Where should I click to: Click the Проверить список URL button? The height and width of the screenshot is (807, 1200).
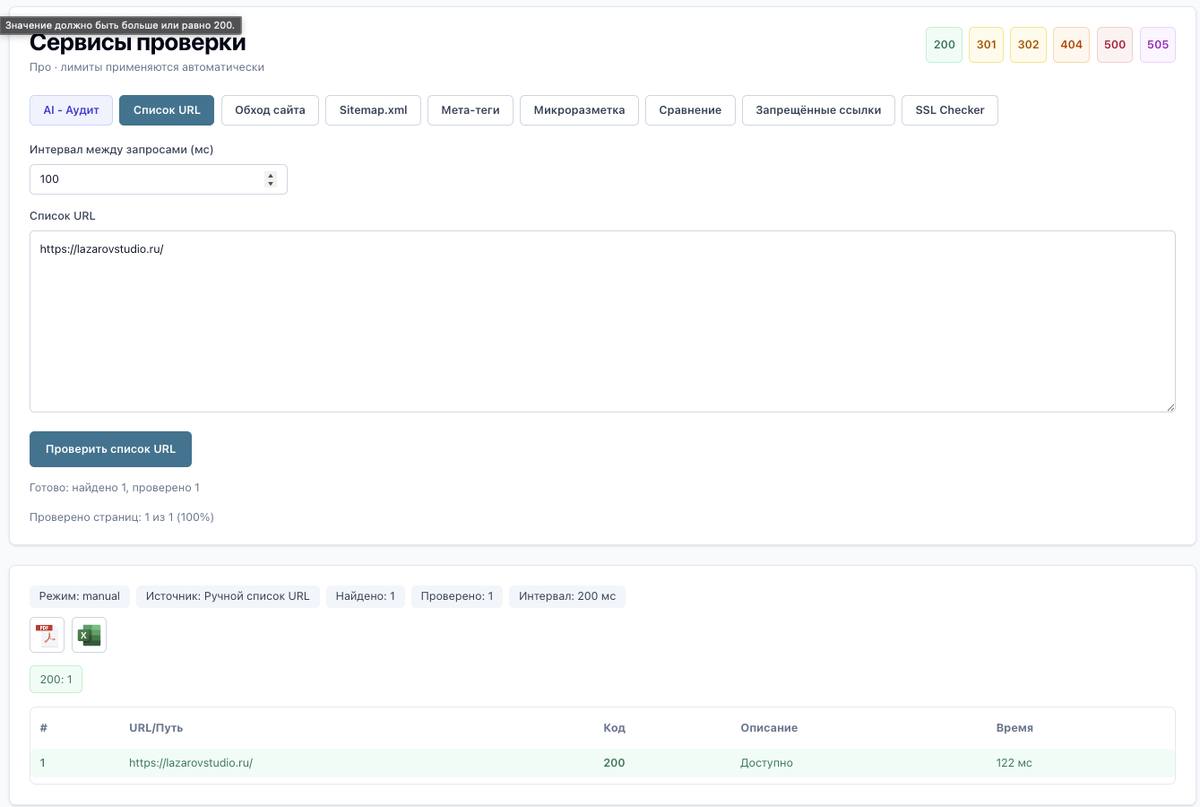coord(111,449)
